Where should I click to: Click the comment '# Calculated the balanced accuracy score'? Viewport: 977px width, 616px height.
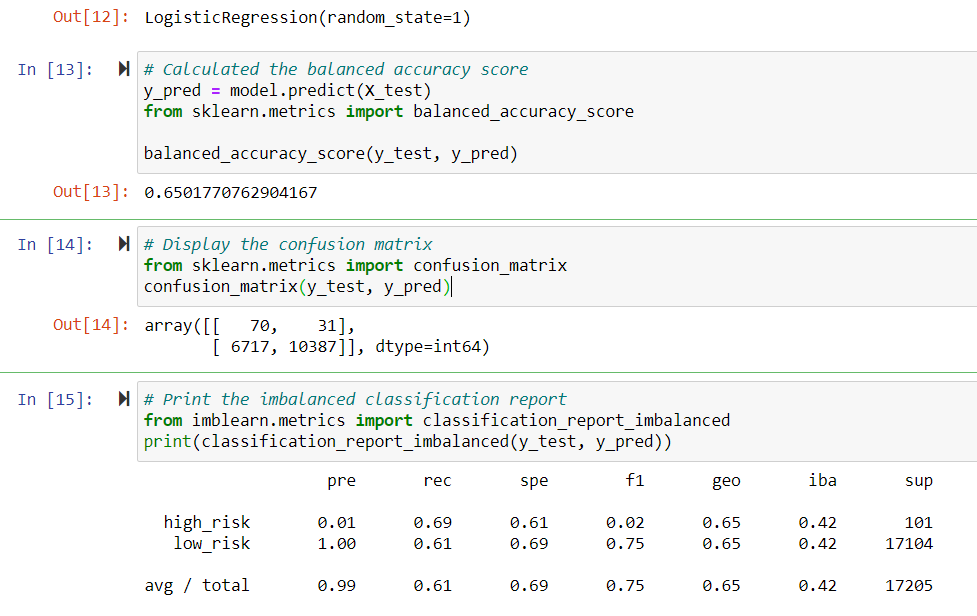click(336, 69)
